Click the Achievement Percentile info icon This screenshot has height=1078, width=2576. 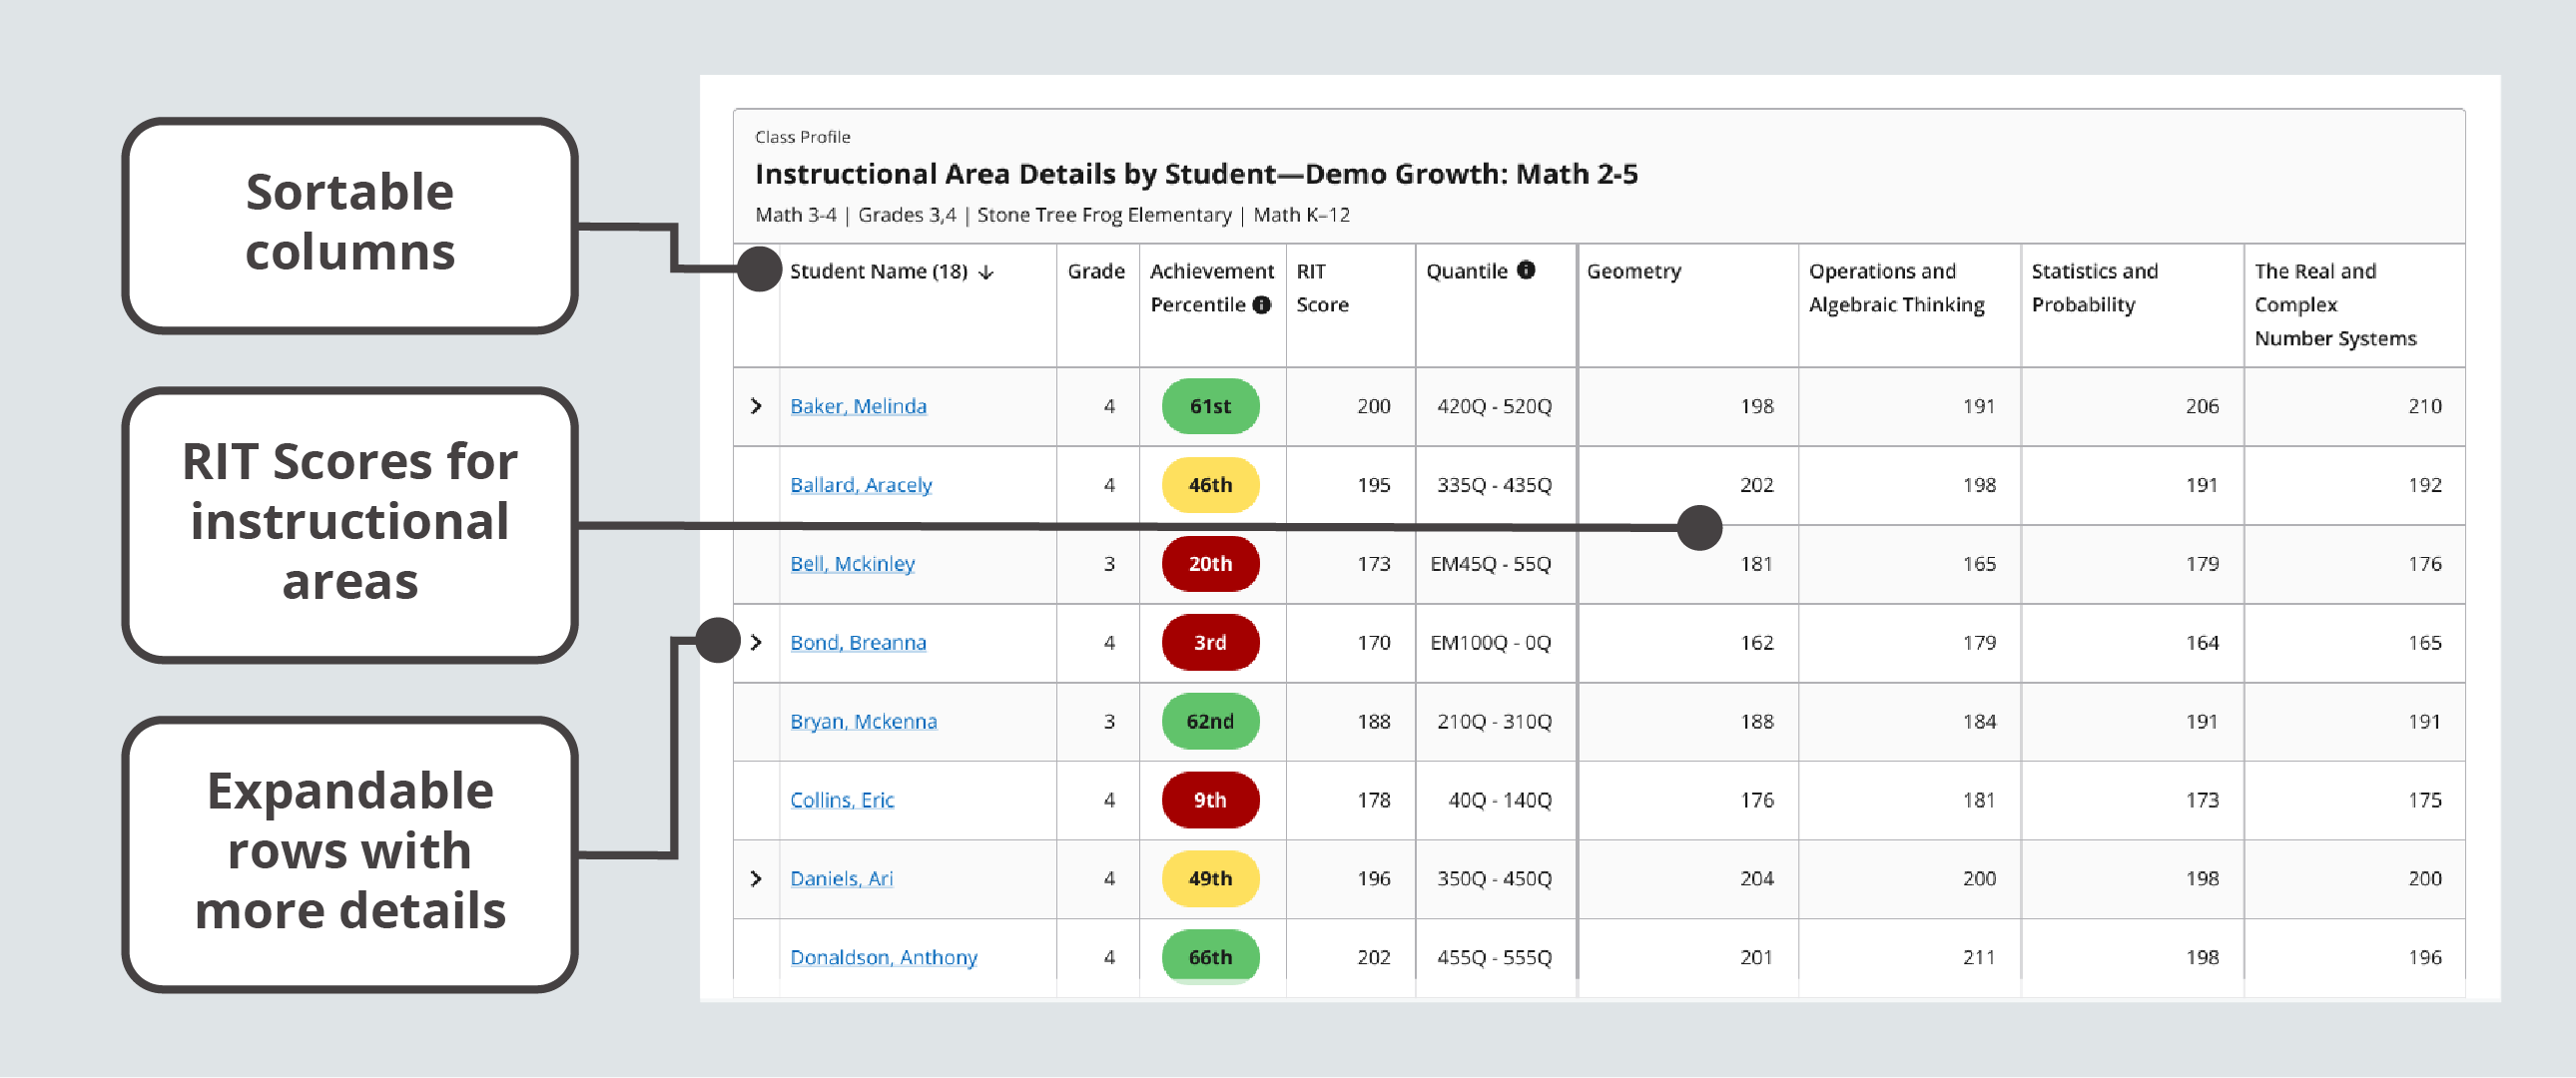click(1262, 305)
